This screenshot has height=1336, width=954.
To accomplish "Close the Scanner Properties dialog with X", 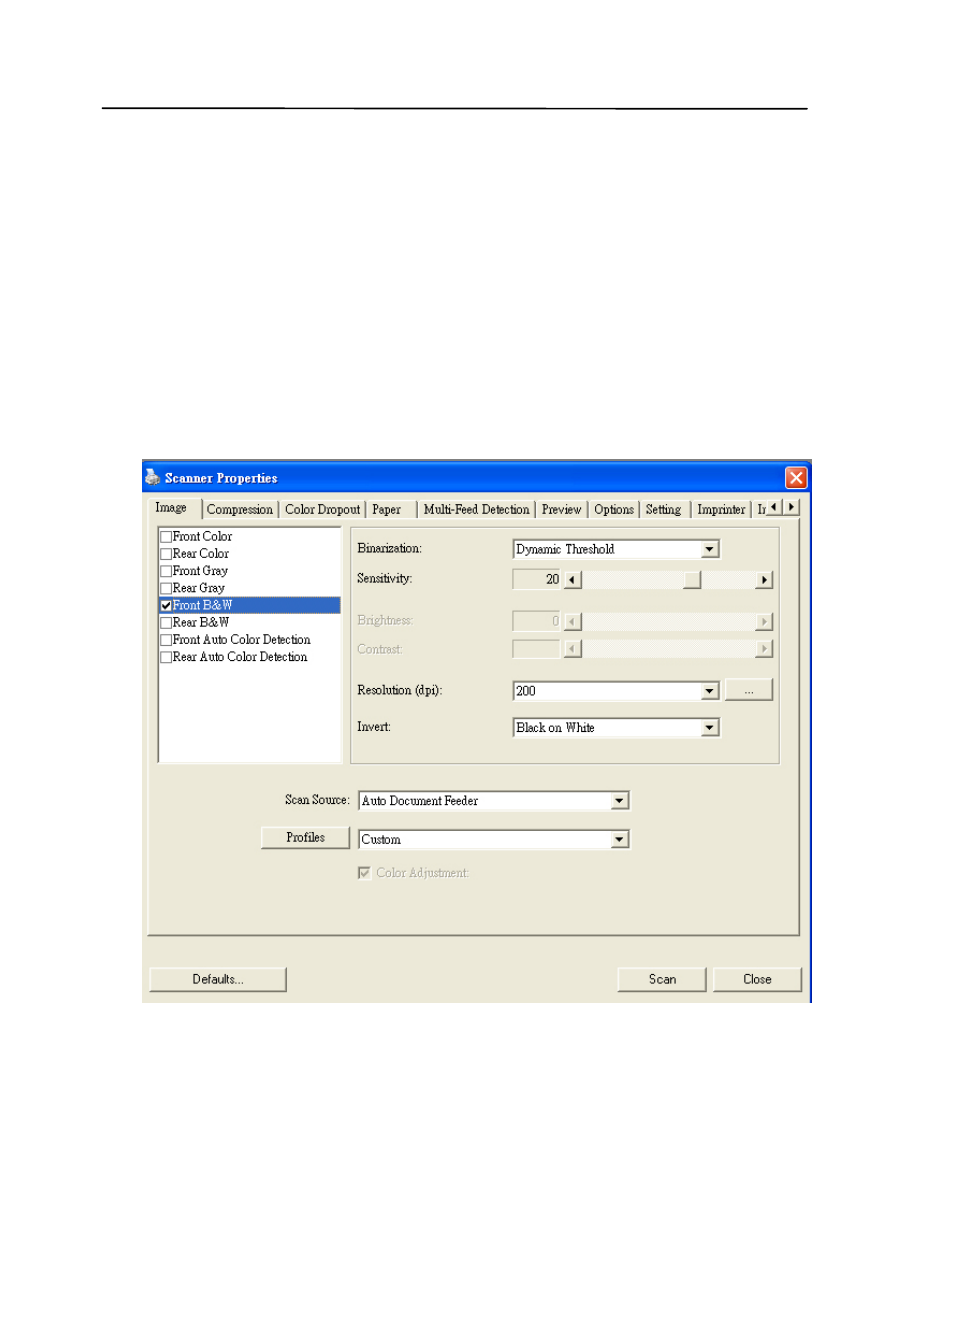I will pyautogui.click(x=796, y=478).
